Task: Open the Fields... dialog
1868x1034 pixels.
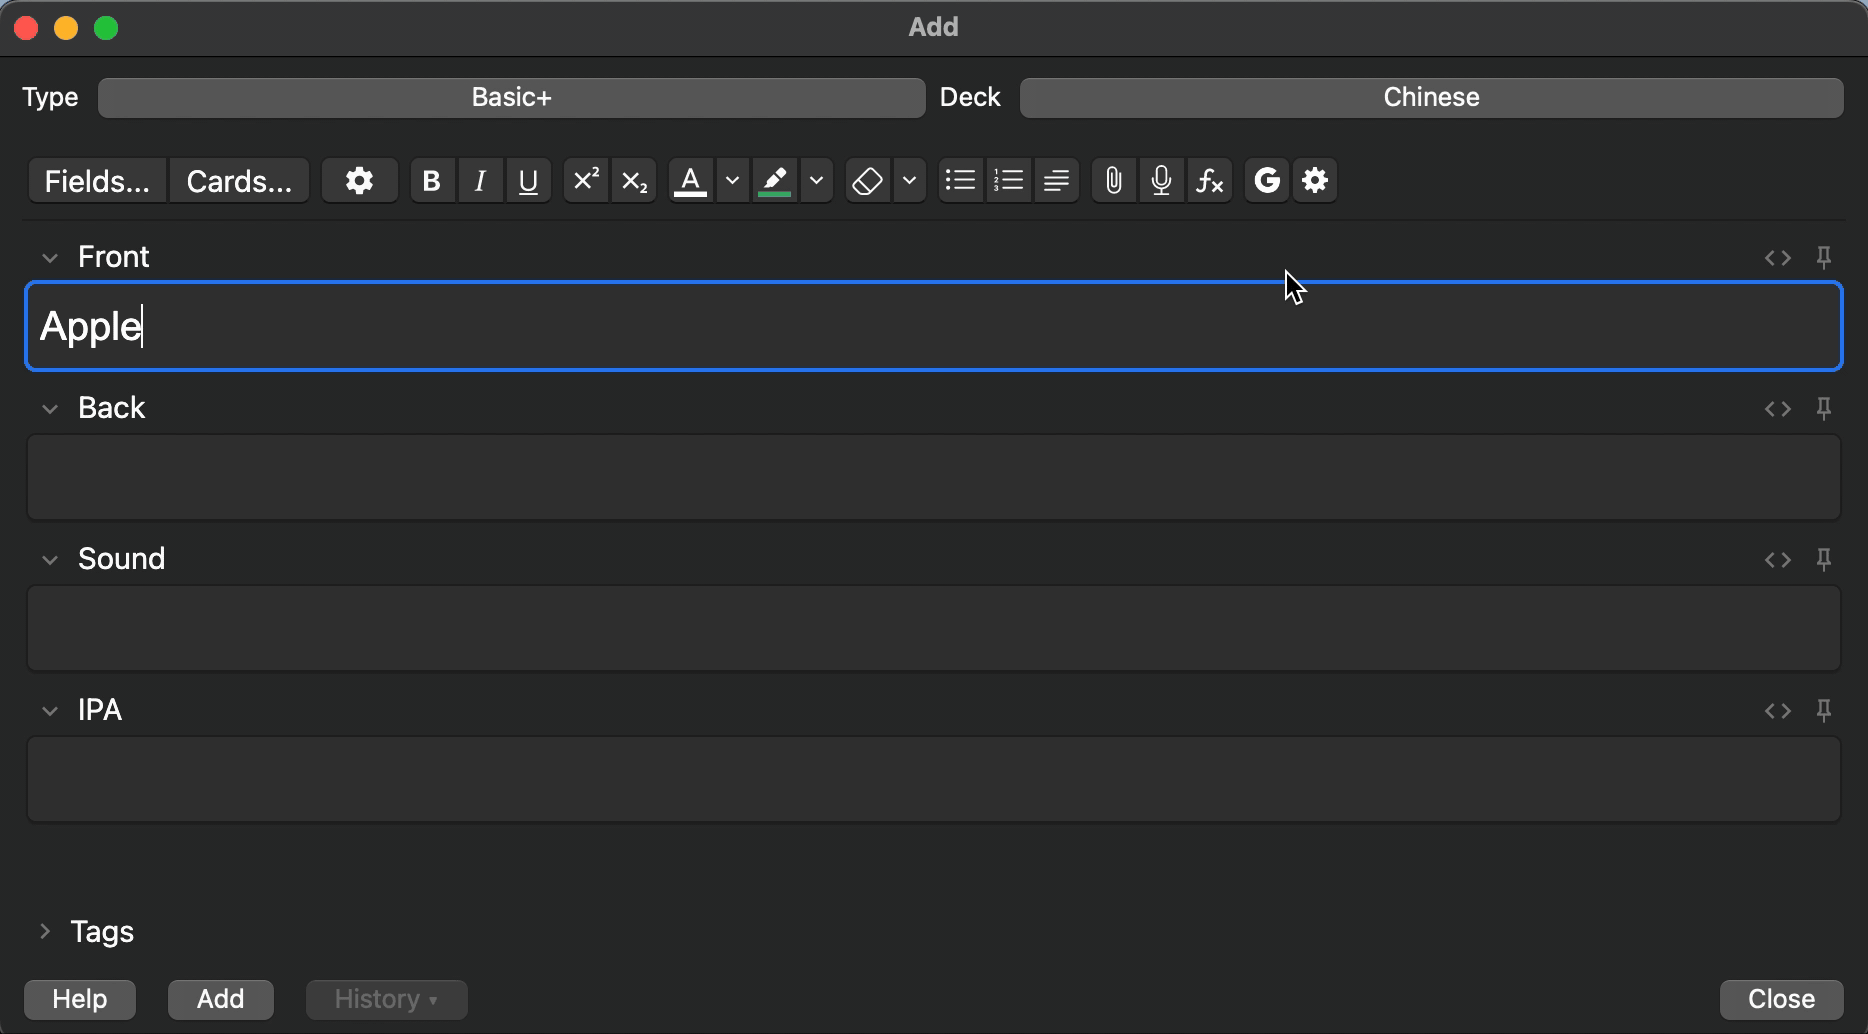Action: [97, 181]
